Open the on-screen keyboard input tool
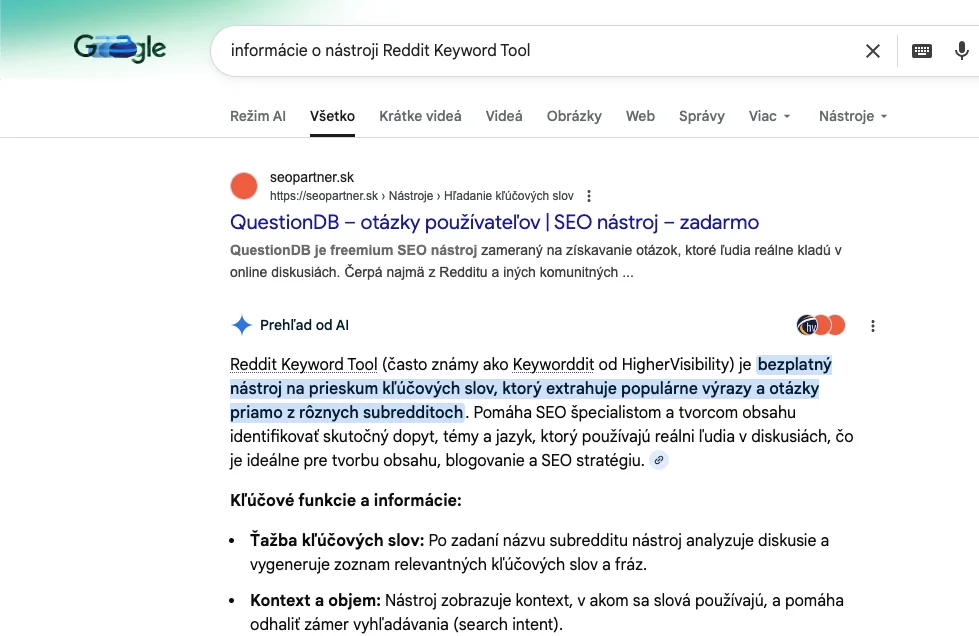This screenshot has height=636, width=979. (922, 51)
